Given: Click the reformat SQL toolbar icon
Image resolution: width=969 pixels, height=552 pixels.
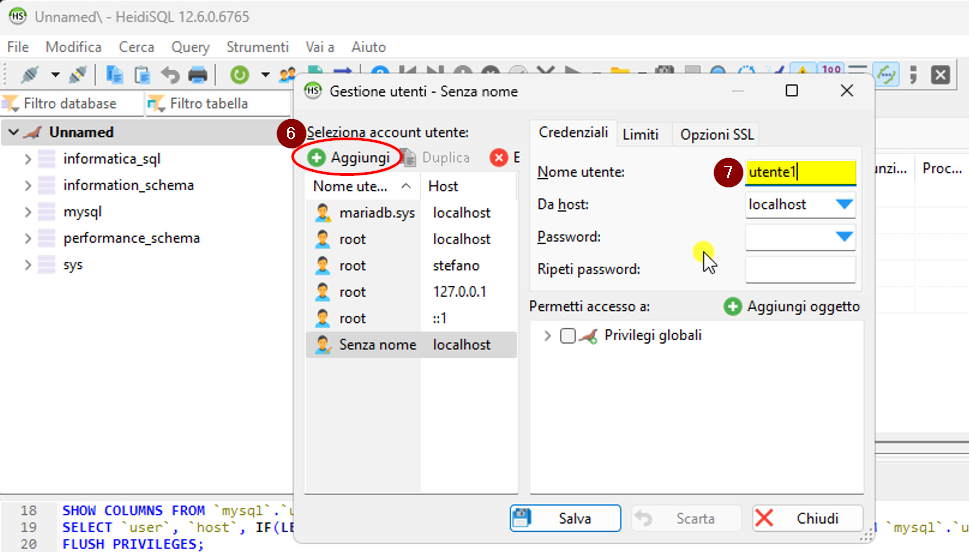Looking at the screenshot, I should click(x=886, y=75).
